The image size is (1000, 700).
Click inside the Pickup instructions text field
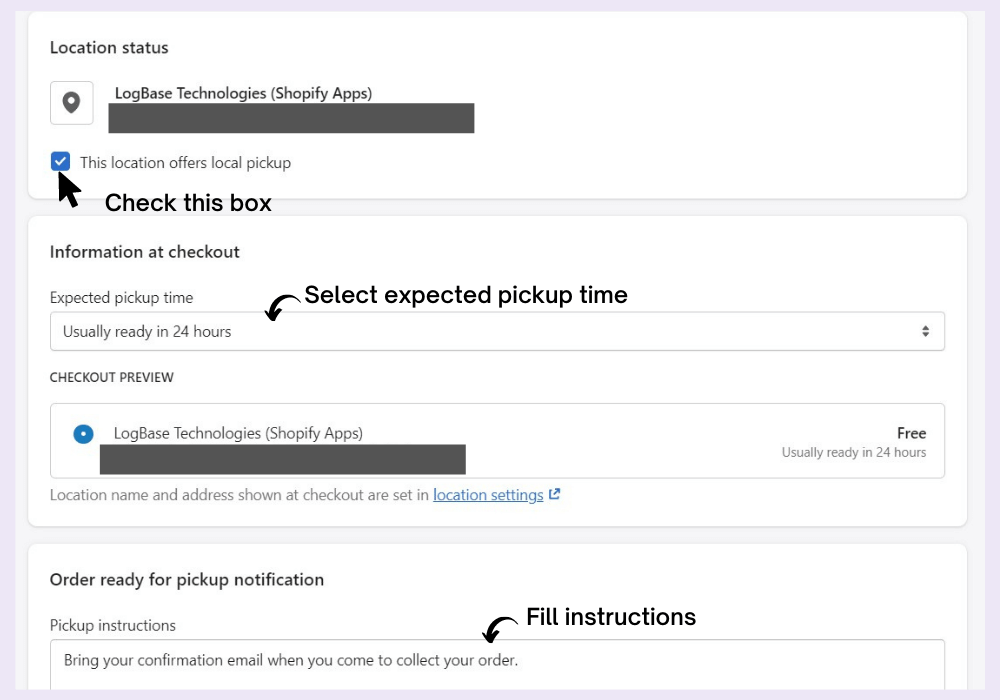pyautogui.click(x=497, y=660)
